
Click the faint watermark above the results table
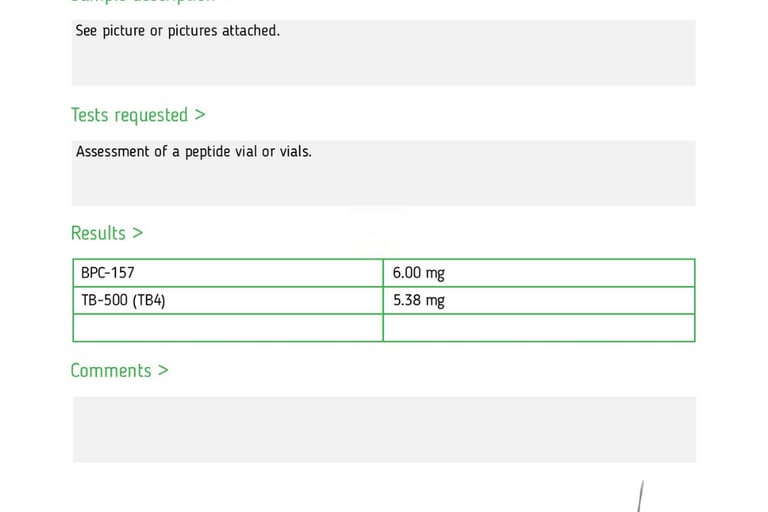378,224
